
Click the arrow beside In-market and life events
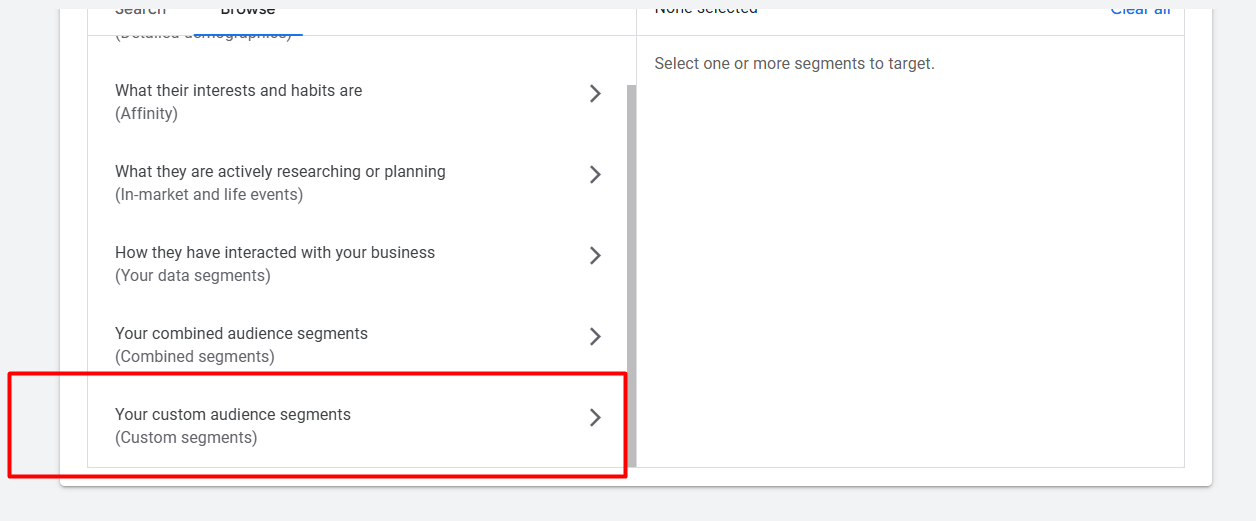pos(595,175)
